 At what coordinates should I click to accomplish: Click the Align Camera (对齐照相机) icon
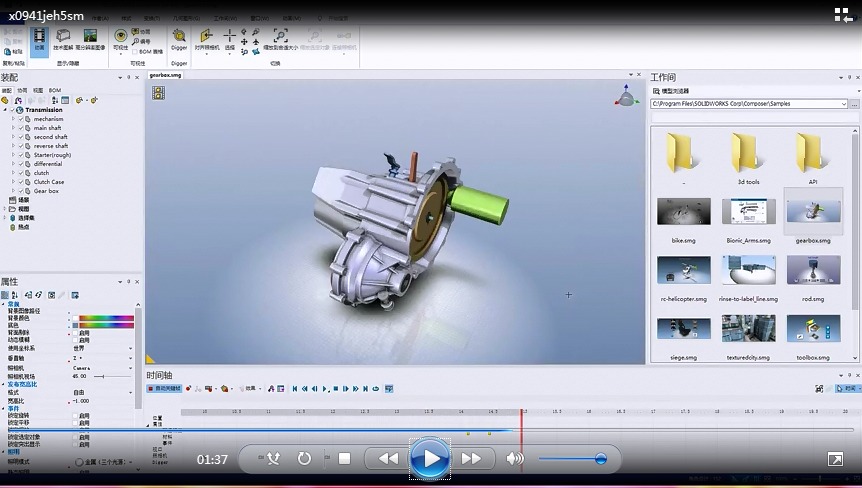pyautogui.click(x=206, y=38)
